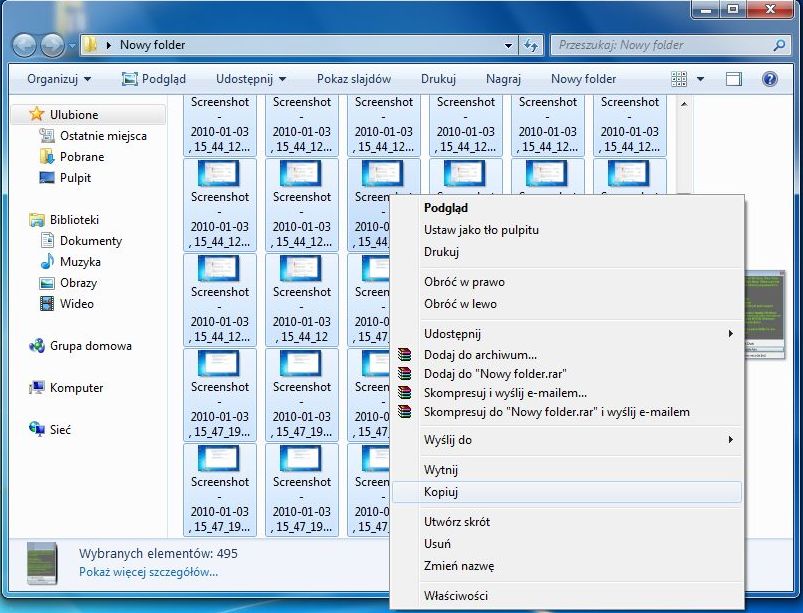
Task: Choose Dodaj do "Nowy folder.rar"
Action: pos(566,374)
